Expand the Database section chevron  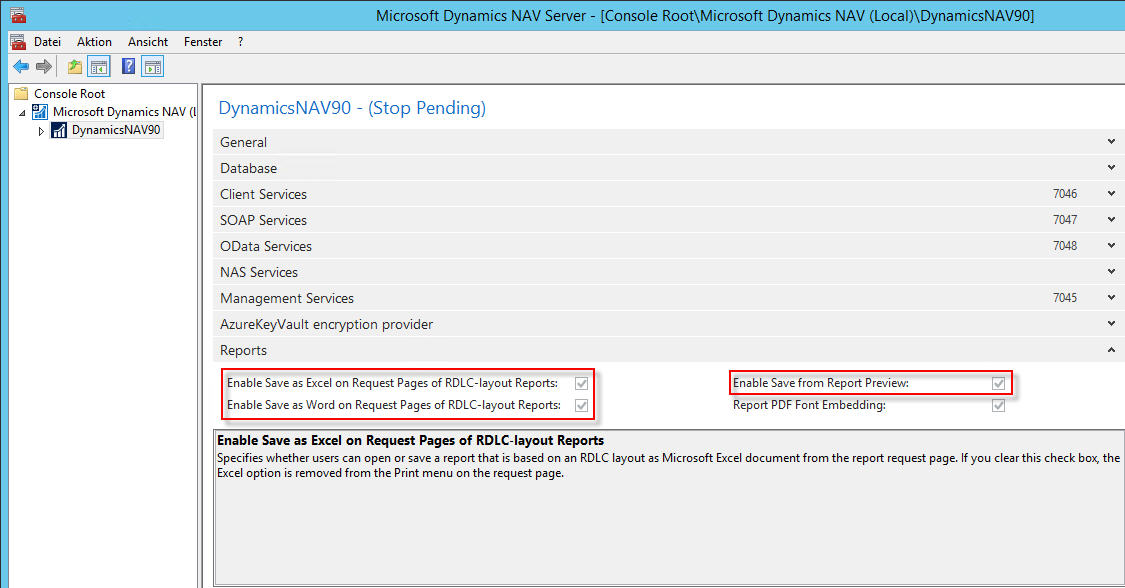pos(1111,168)
